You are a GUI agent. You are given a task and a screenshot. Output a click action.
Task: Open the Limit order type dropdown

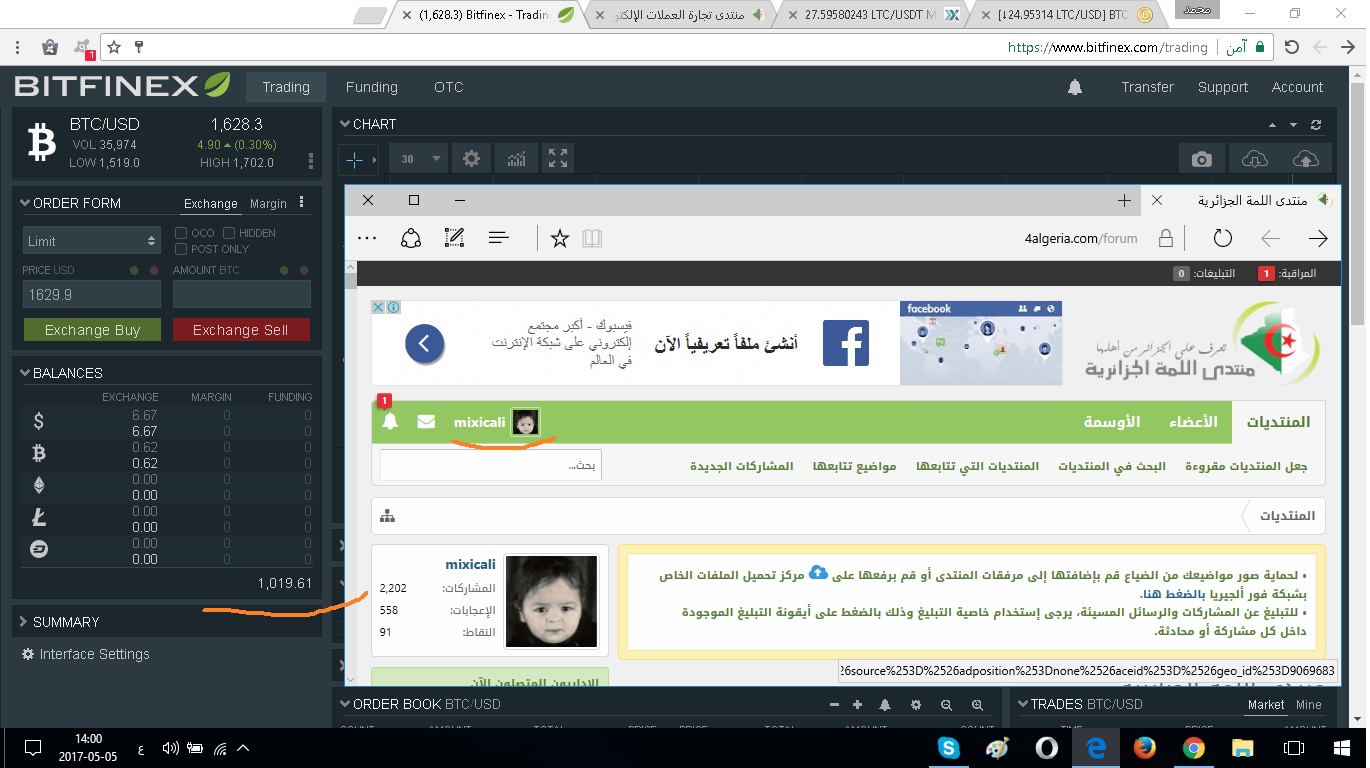coord(91,241)
